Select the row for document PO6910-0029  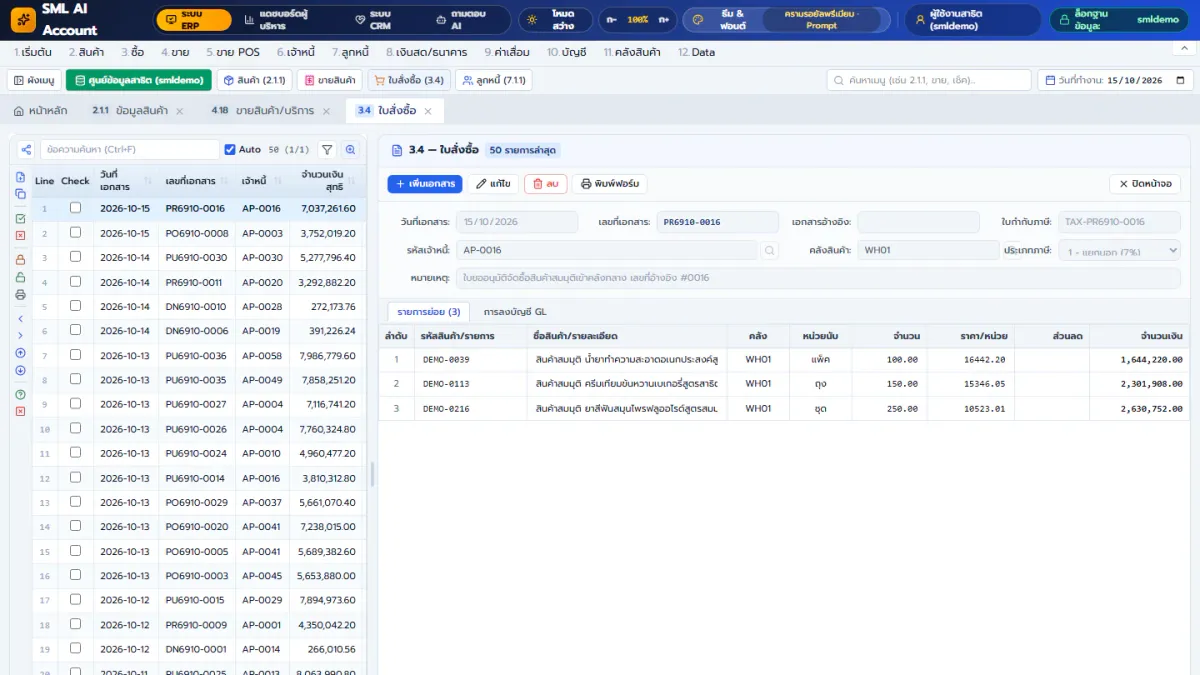199,502
